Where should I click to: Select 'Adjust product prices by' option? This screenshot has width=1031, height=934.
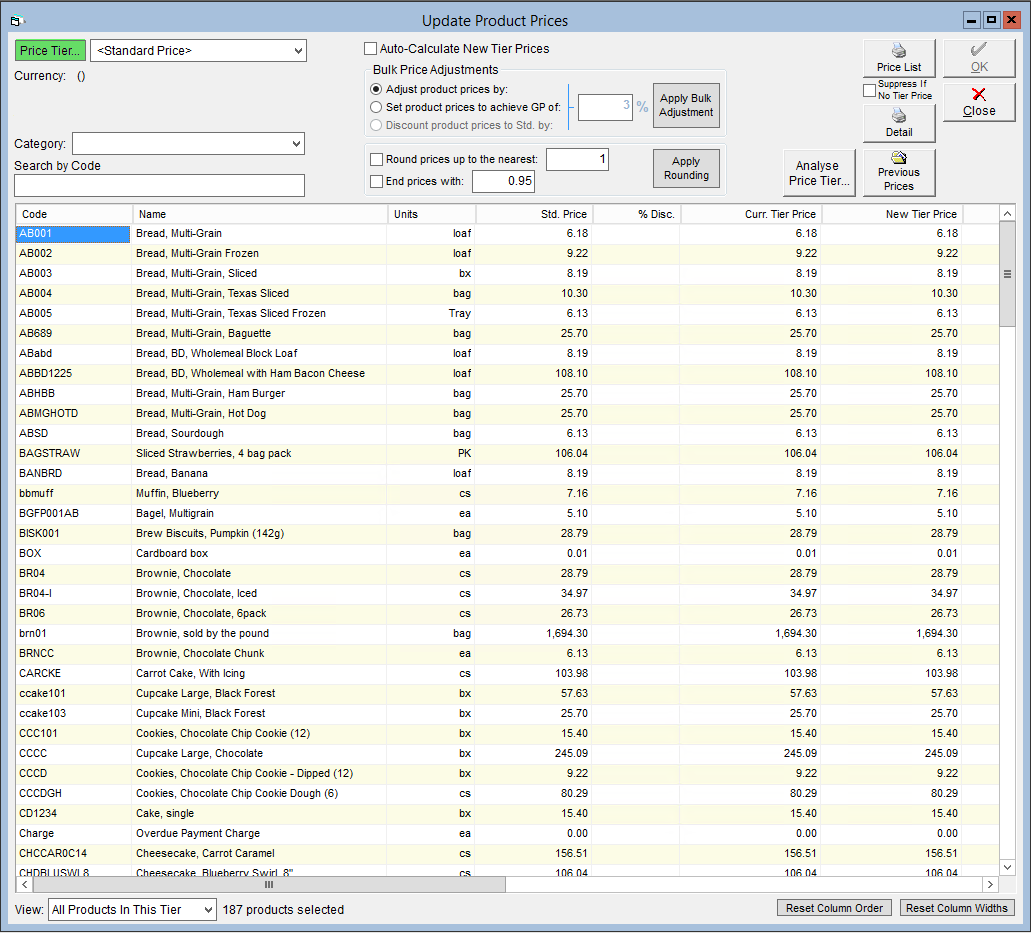tap(376, 89)
